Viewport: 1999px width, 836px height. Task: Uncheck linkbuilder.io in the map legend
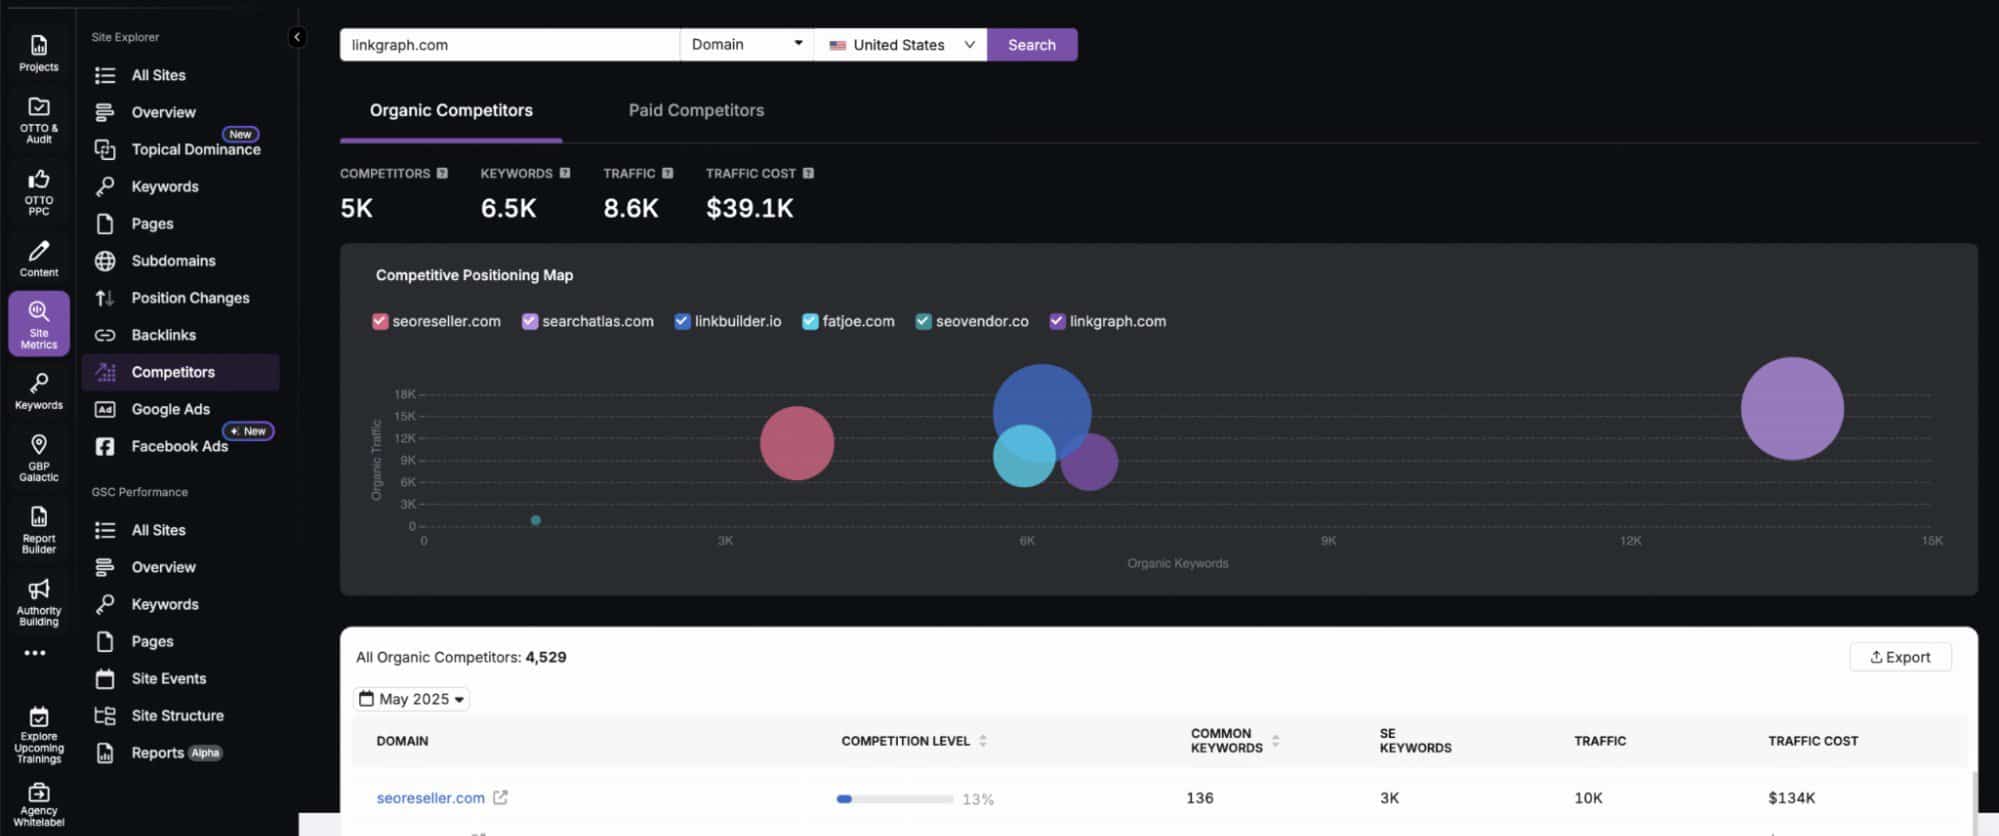coord(682,321)
